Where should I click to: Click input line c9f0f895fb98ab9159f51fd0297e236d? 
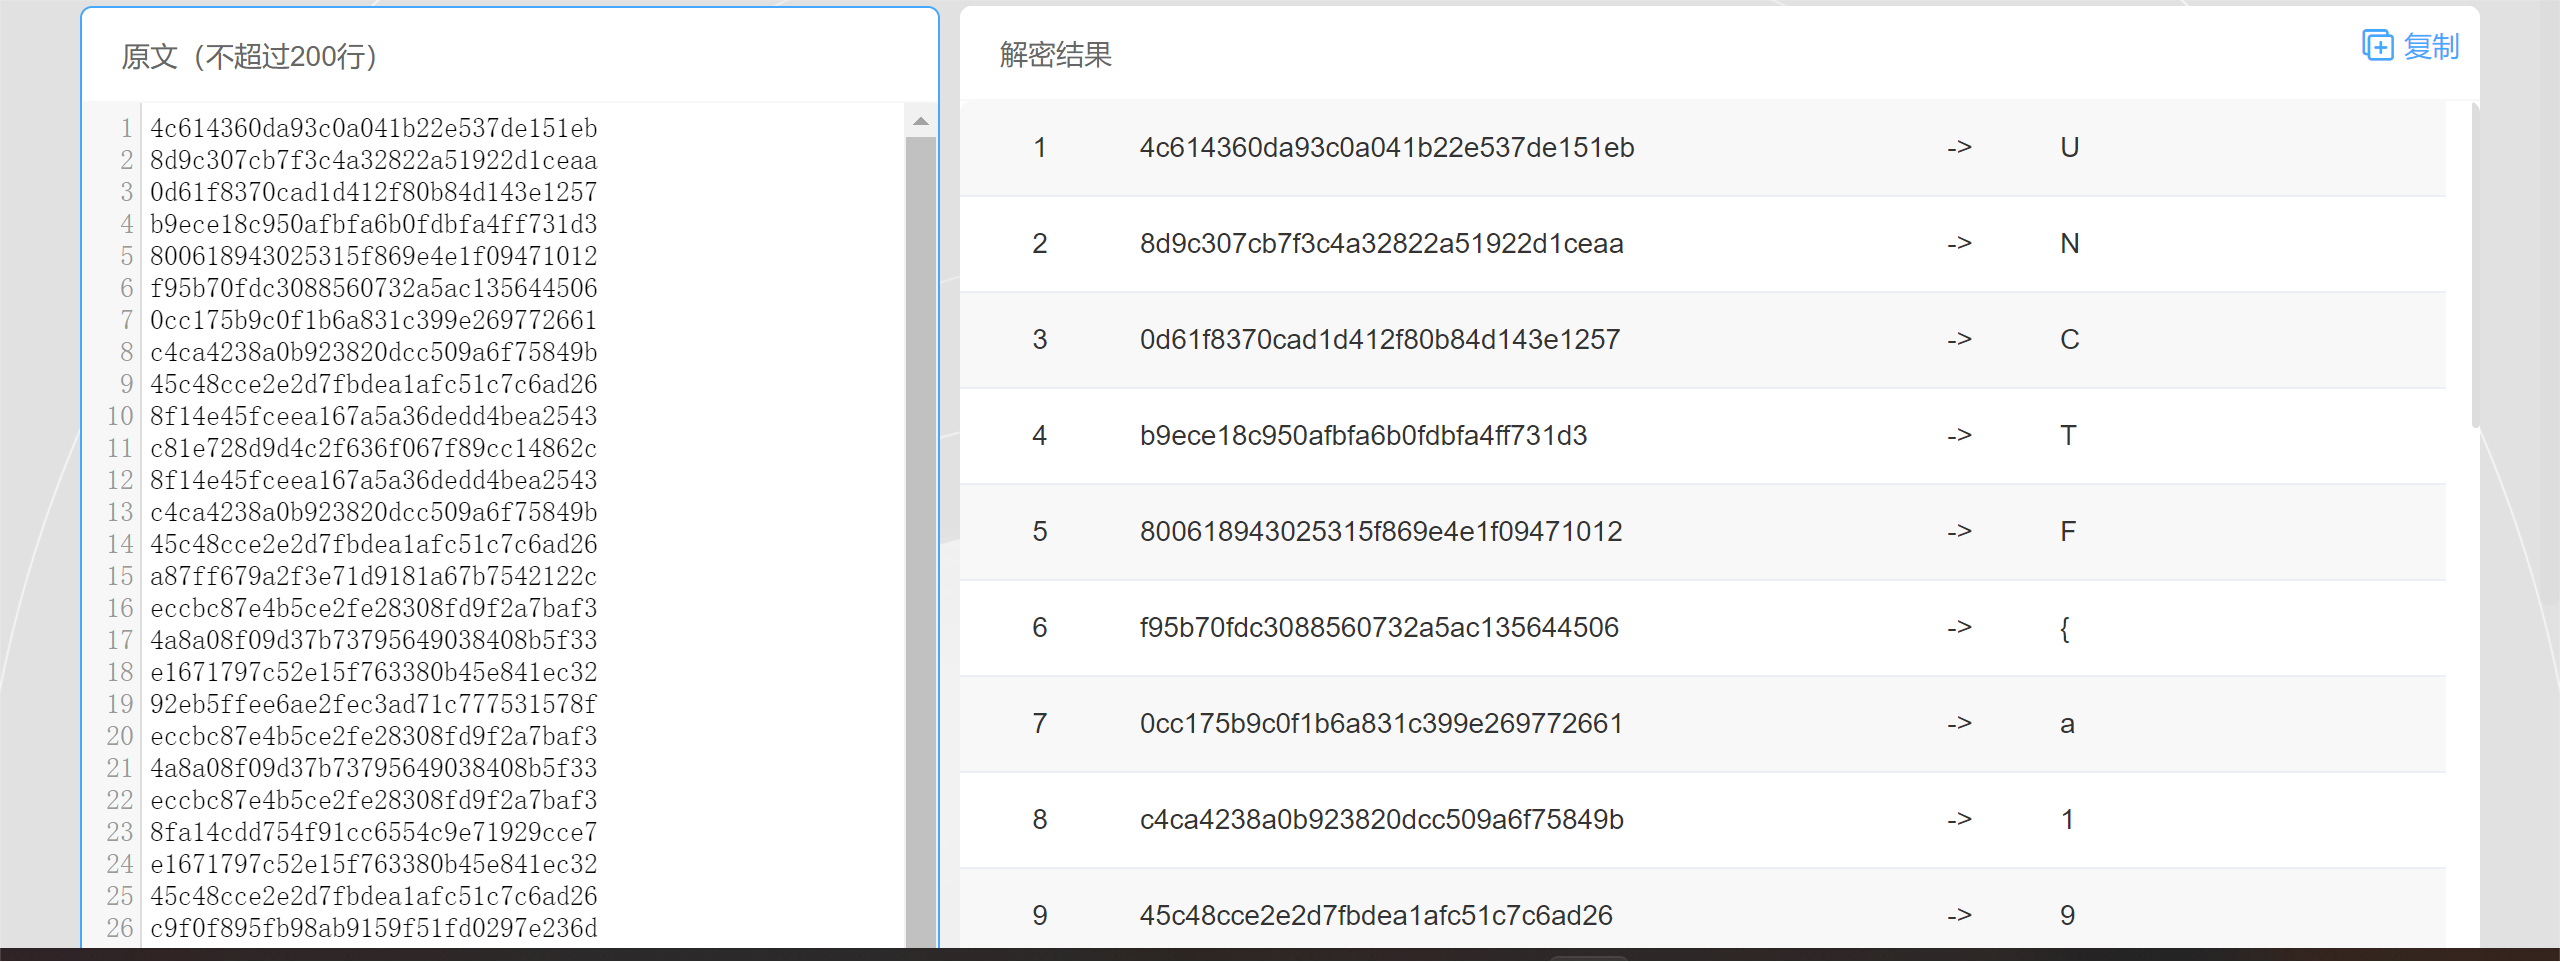point(374,928)
